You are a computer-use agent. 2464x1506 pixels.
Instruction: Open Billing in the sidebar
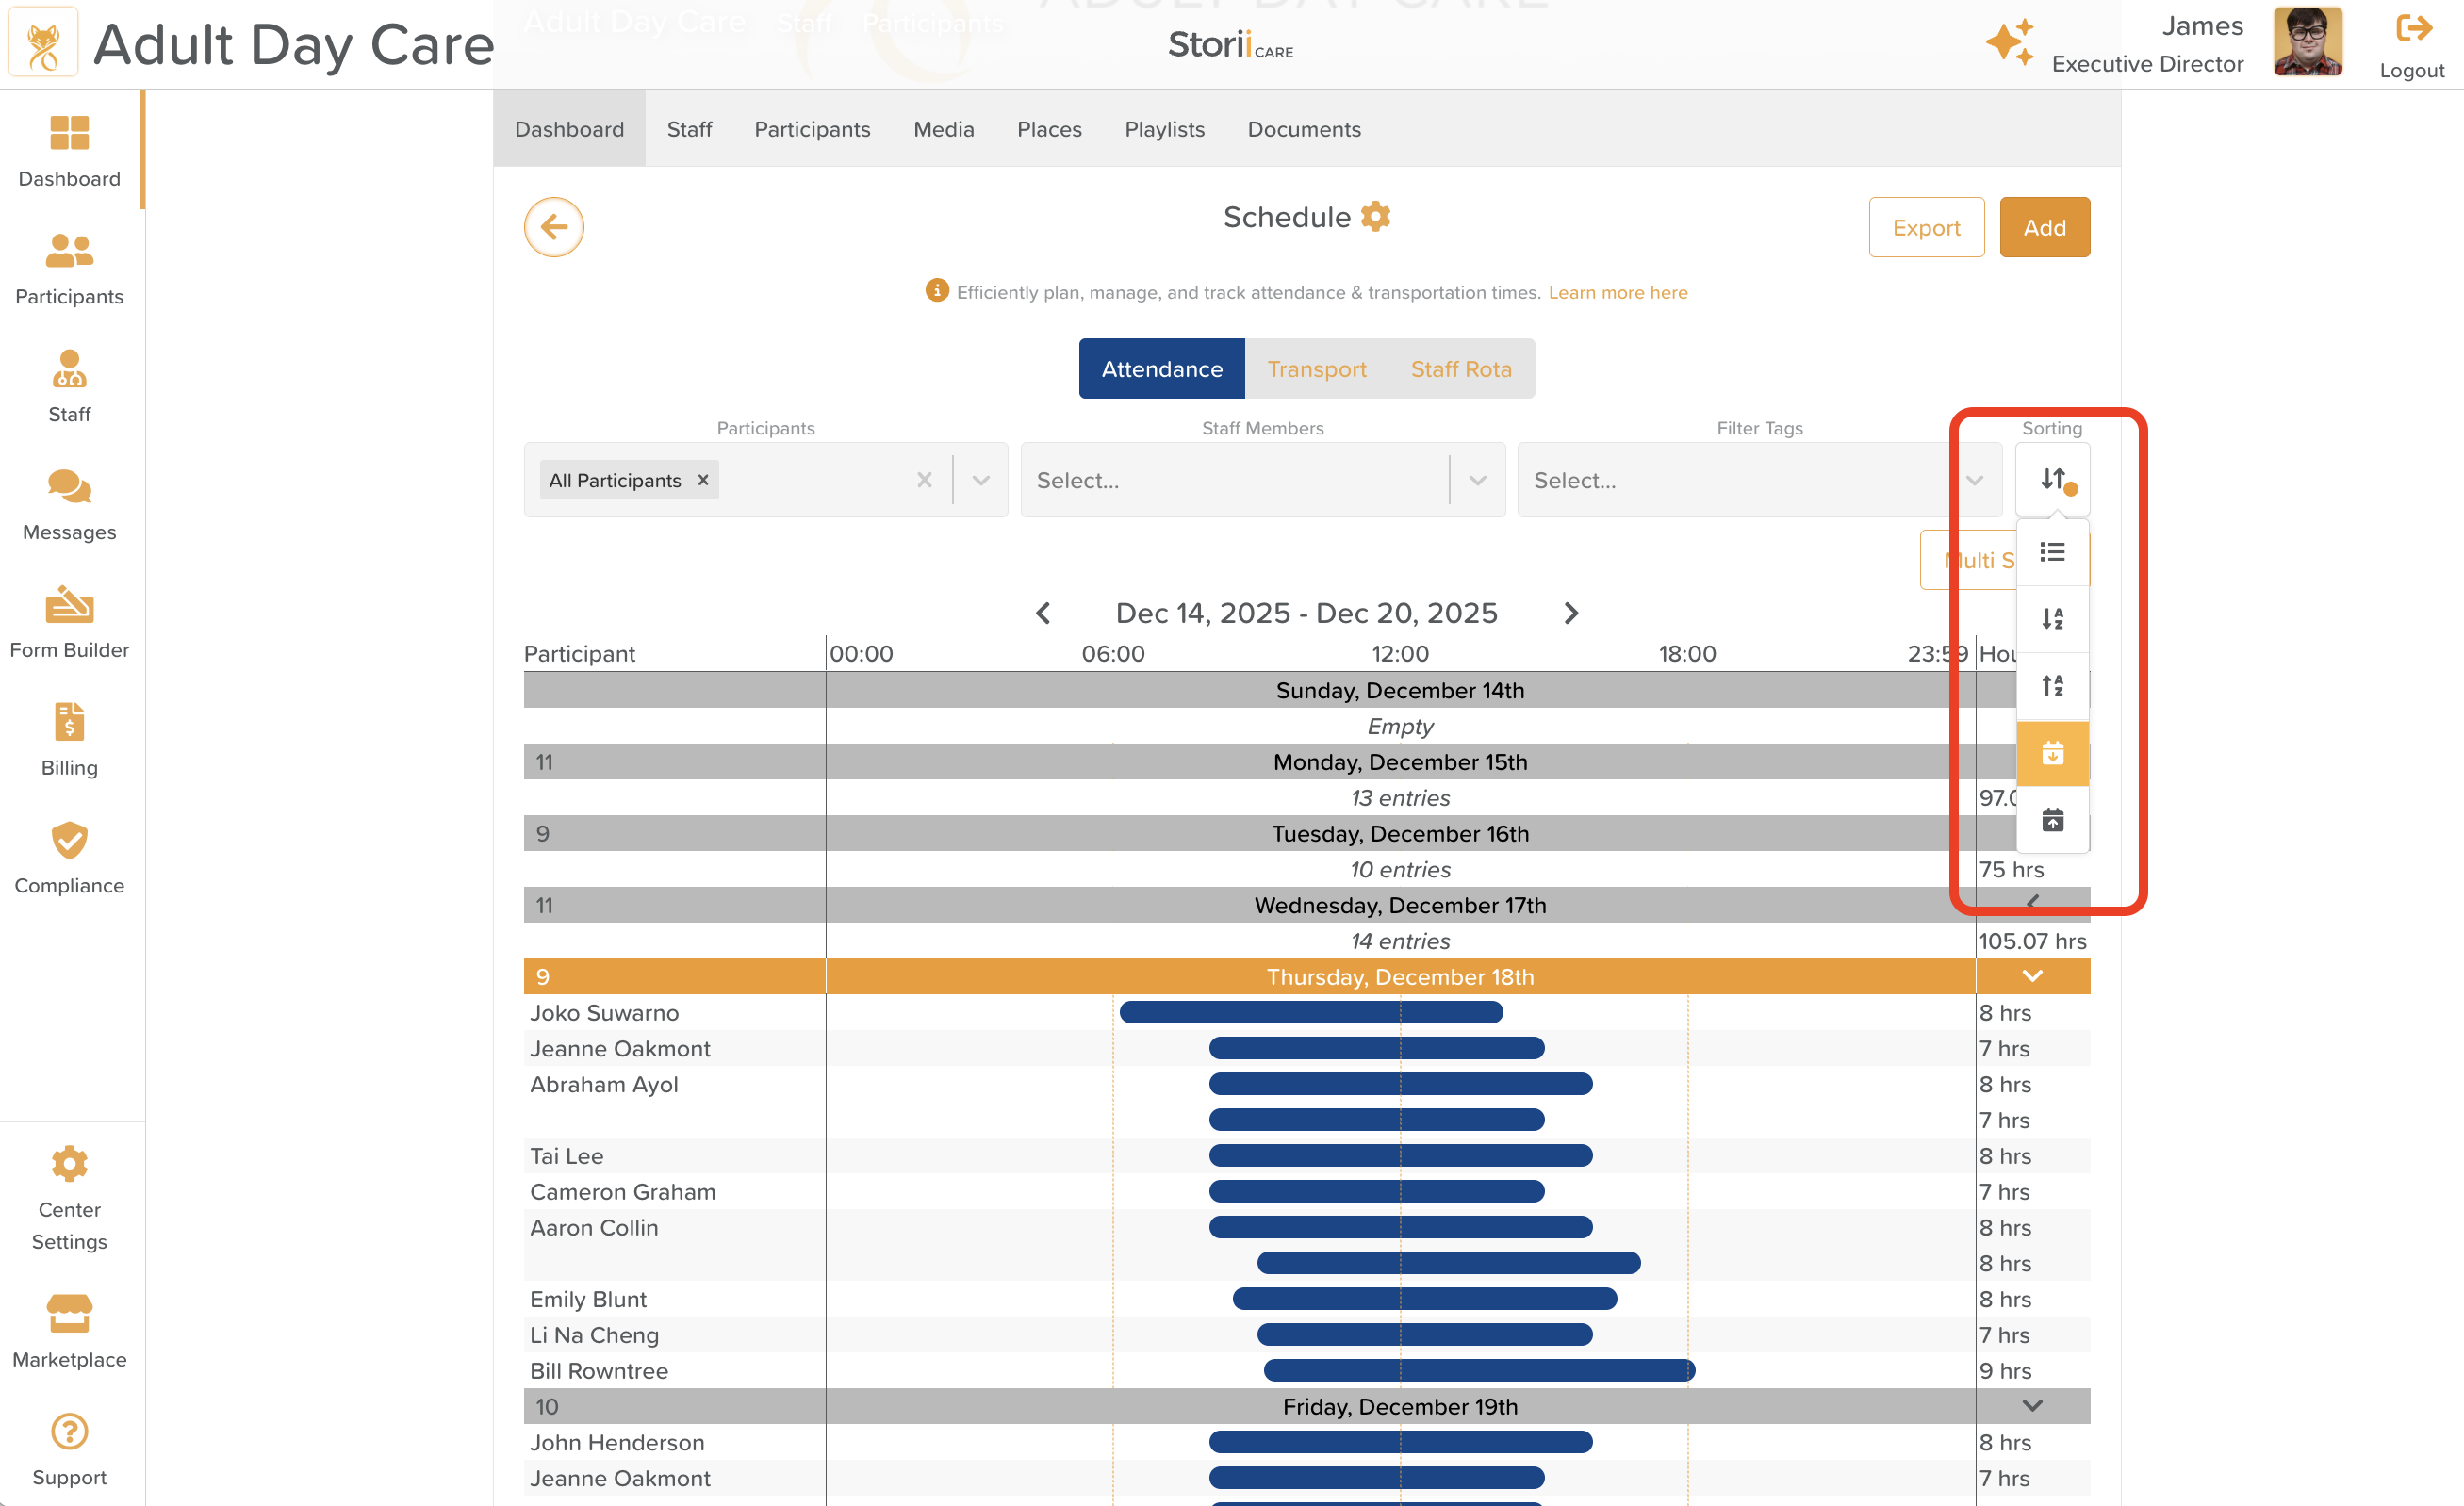point(69,740)
